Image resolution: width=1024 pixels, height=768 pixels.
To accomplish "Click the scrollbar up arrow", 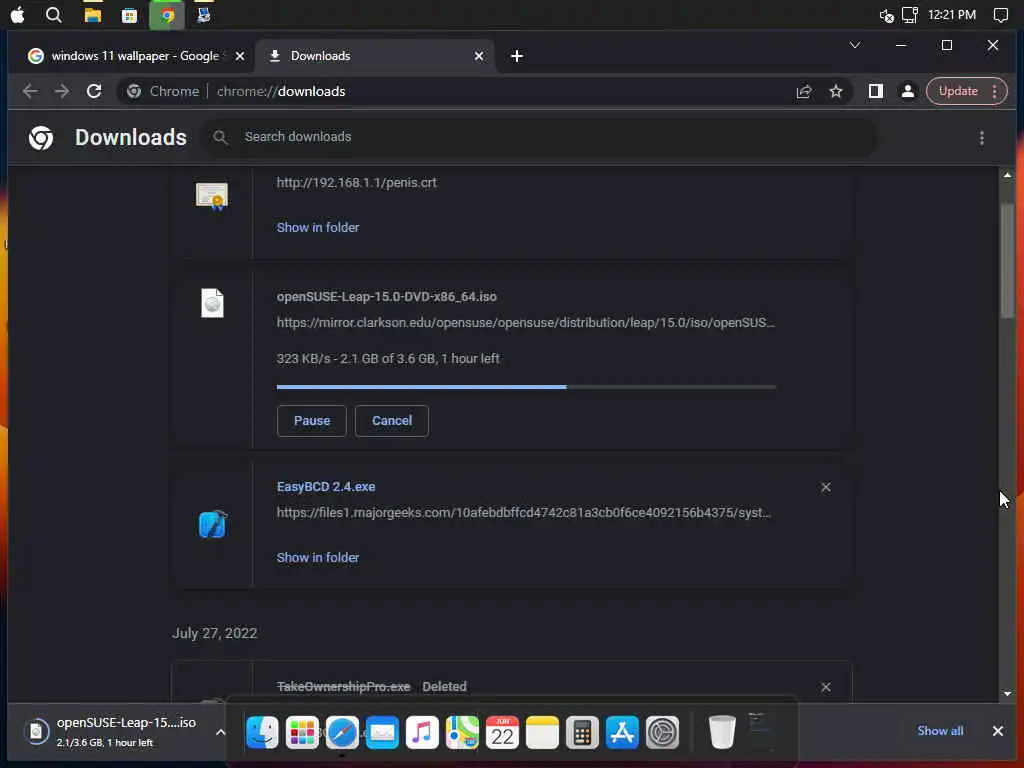I will click(x=1007, y=175).
